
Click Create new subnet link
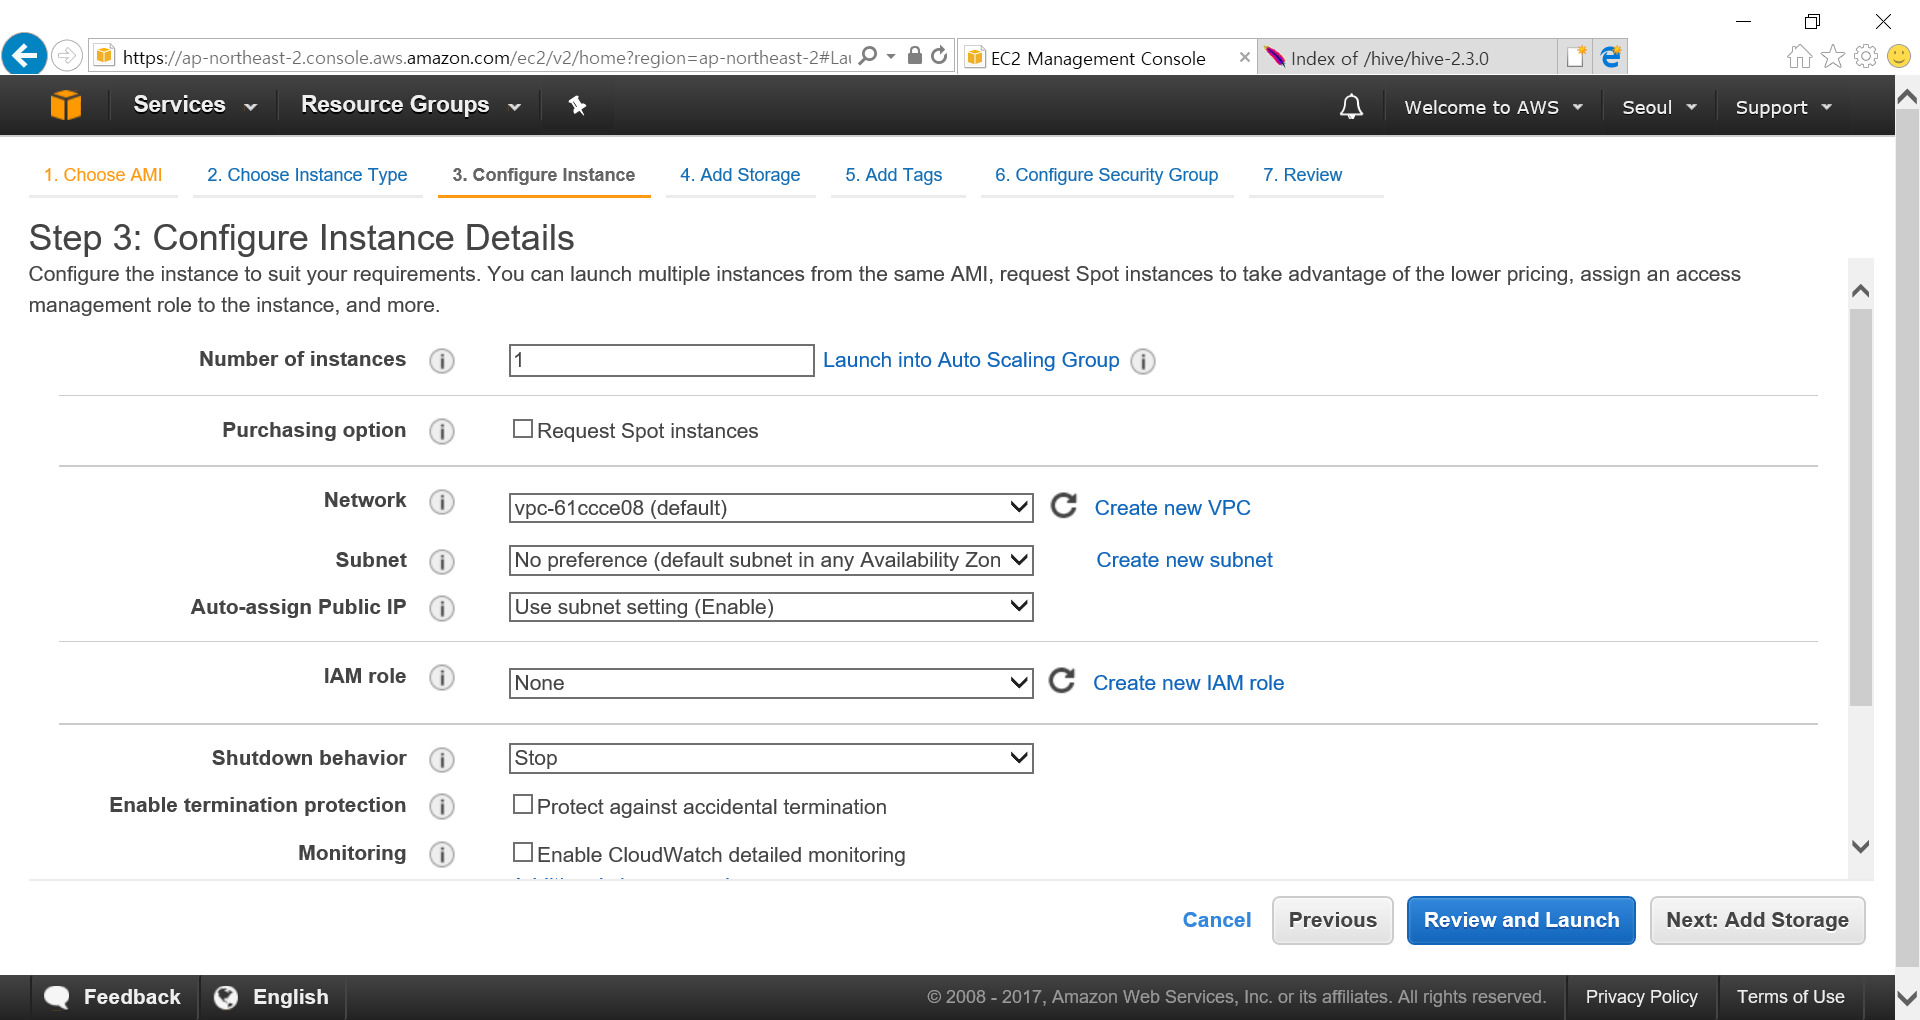[x=1184, y=560]
